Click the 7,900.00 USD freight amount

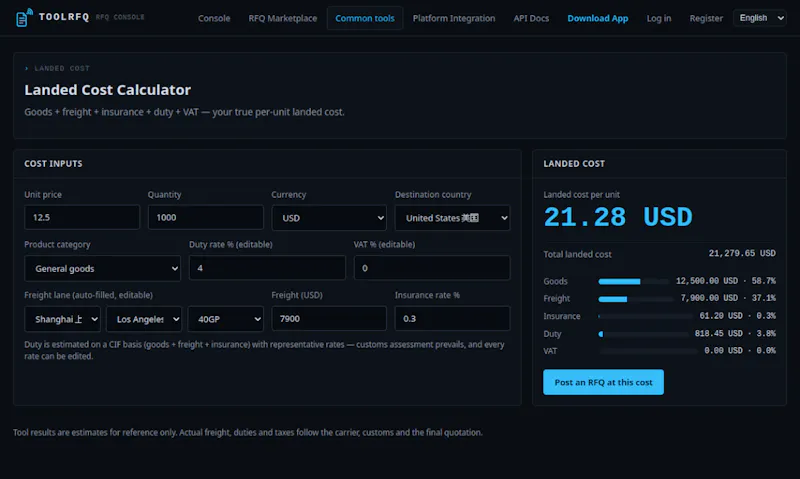709,298
